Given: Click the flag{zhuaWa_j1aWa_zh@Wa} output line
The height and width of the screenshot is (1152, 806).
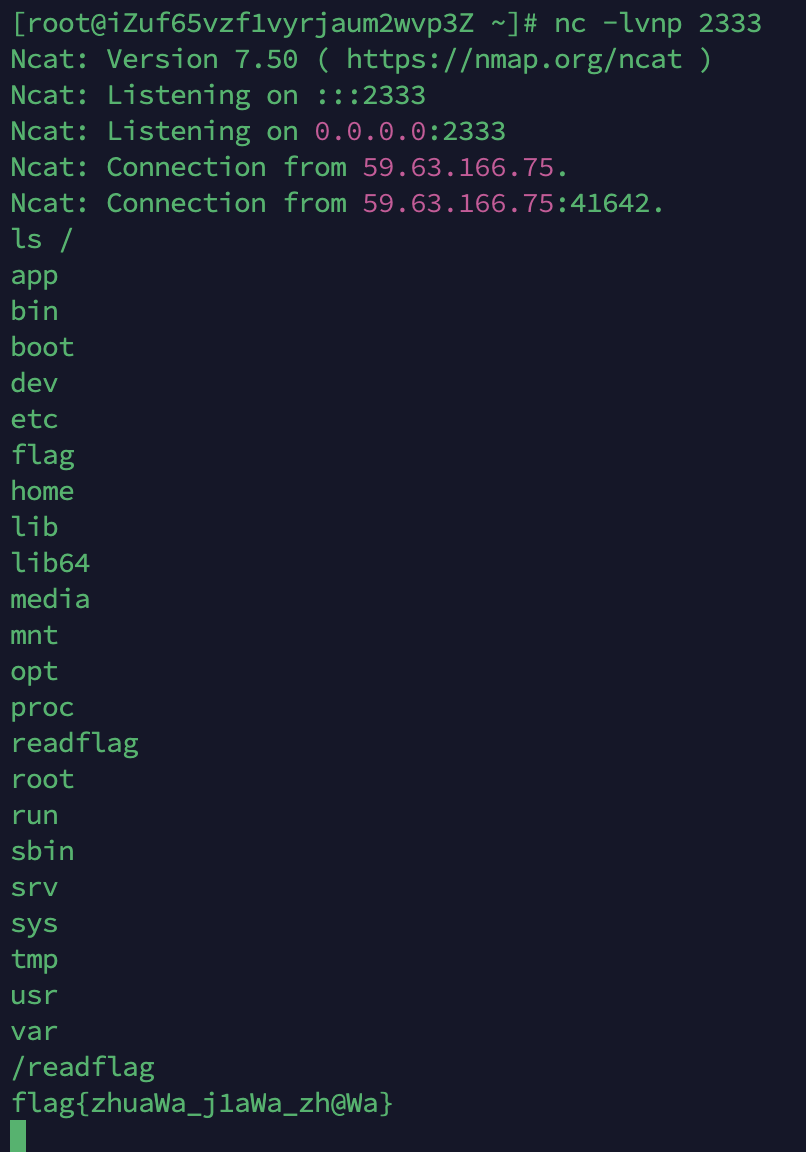Looking at the screenshot, I should [202, 1103].
